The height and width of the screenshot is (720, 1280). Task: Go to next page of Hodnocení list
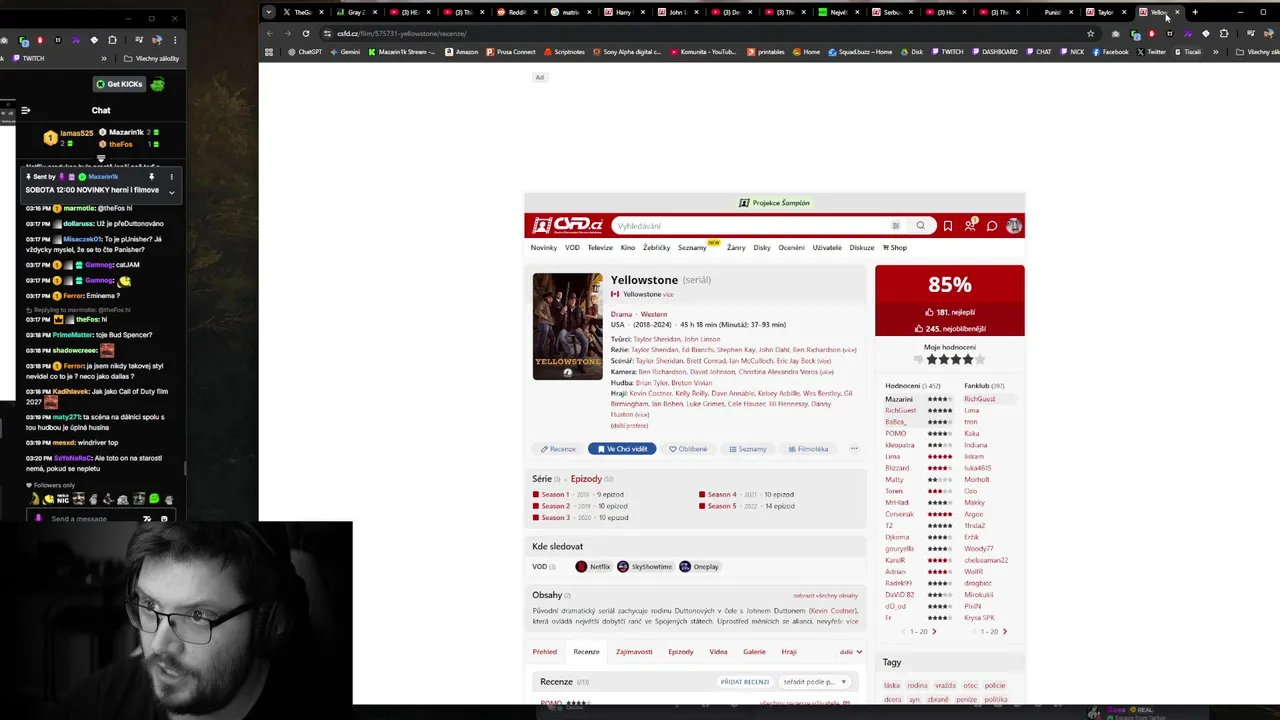click(934, 632)
